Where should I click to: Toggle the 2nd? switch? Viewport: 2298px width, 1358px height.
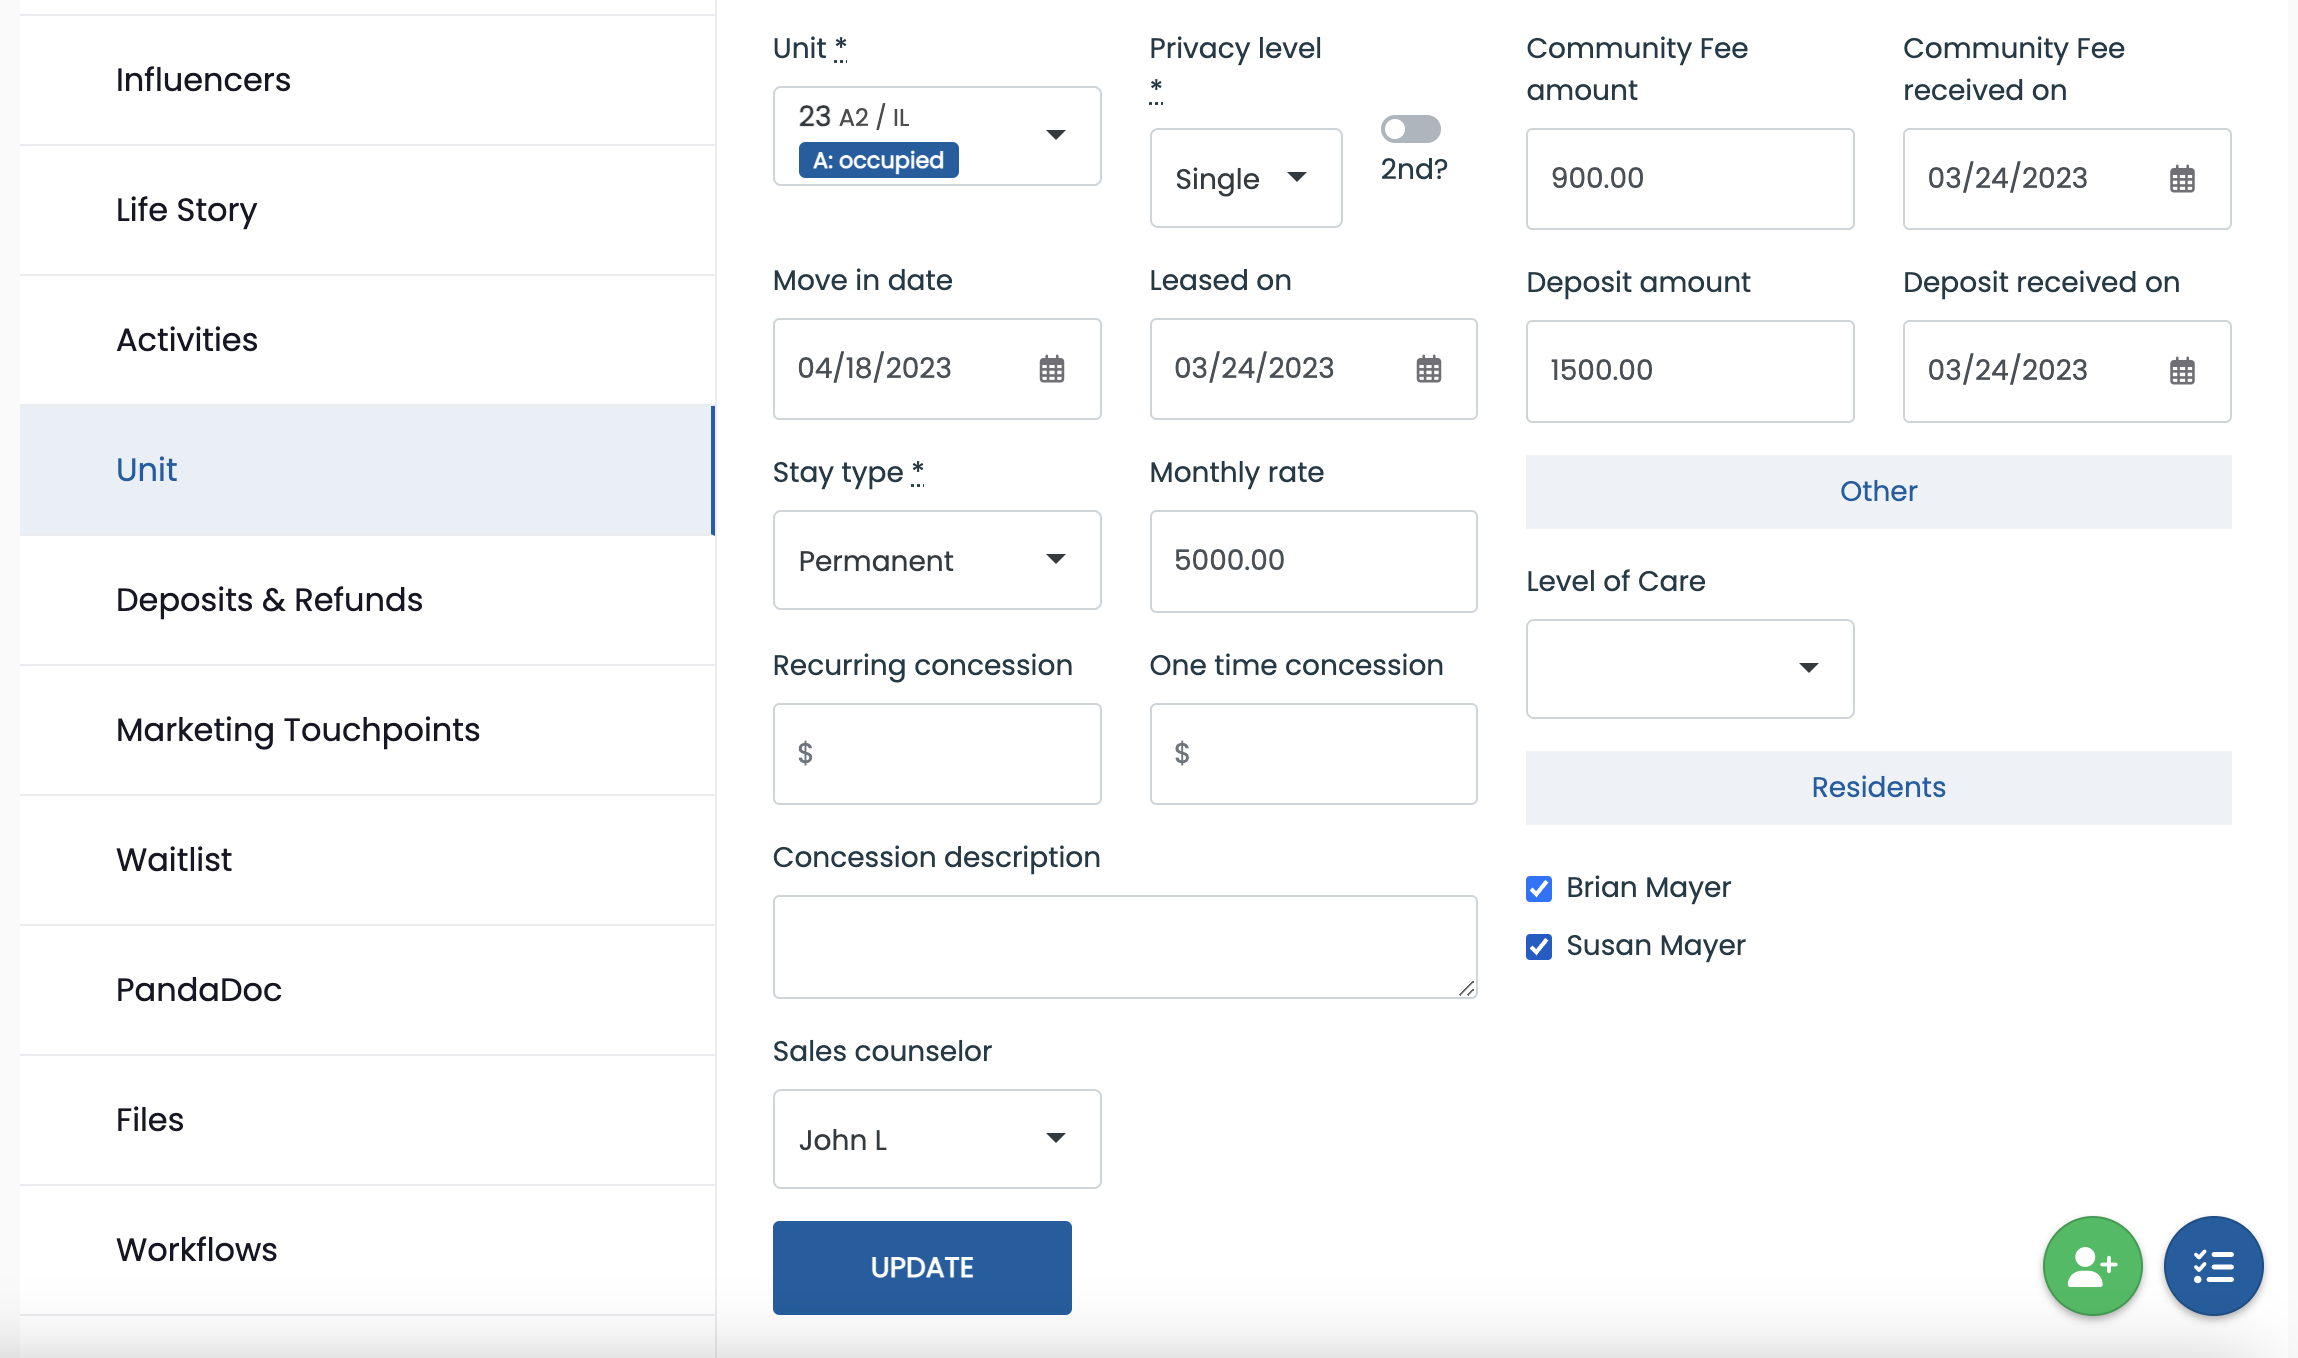[1410, 129]
